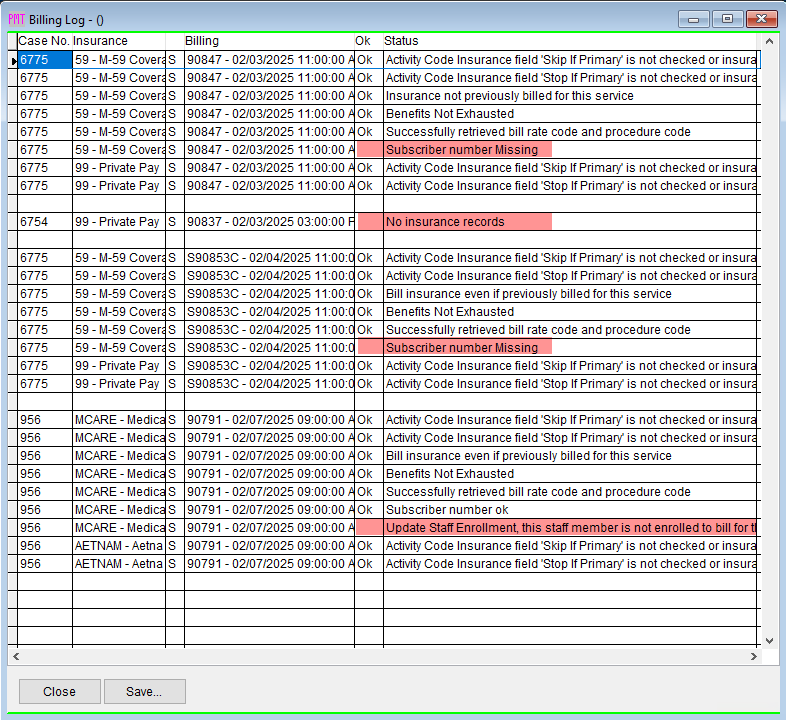The image size is (786, 720).
Task: Click the horizontal scrollbar right arrow
Action: point(753,656)
